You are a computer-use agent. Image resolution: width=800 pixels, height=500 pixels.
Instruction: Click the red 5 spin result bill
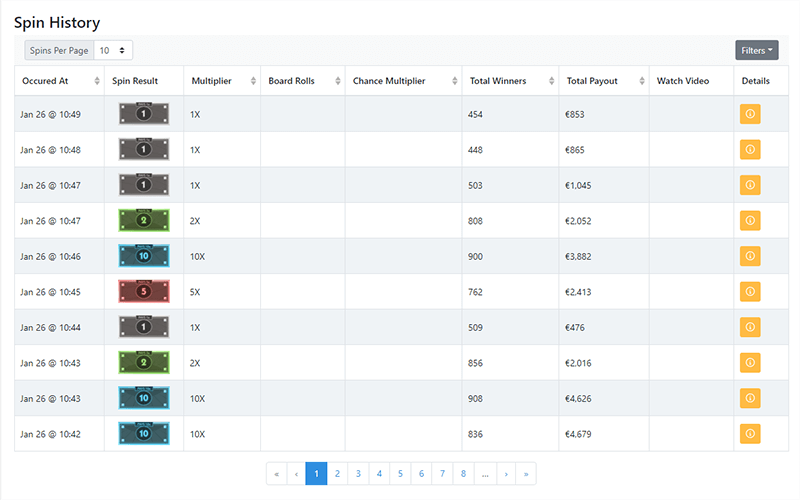(143, 292)
